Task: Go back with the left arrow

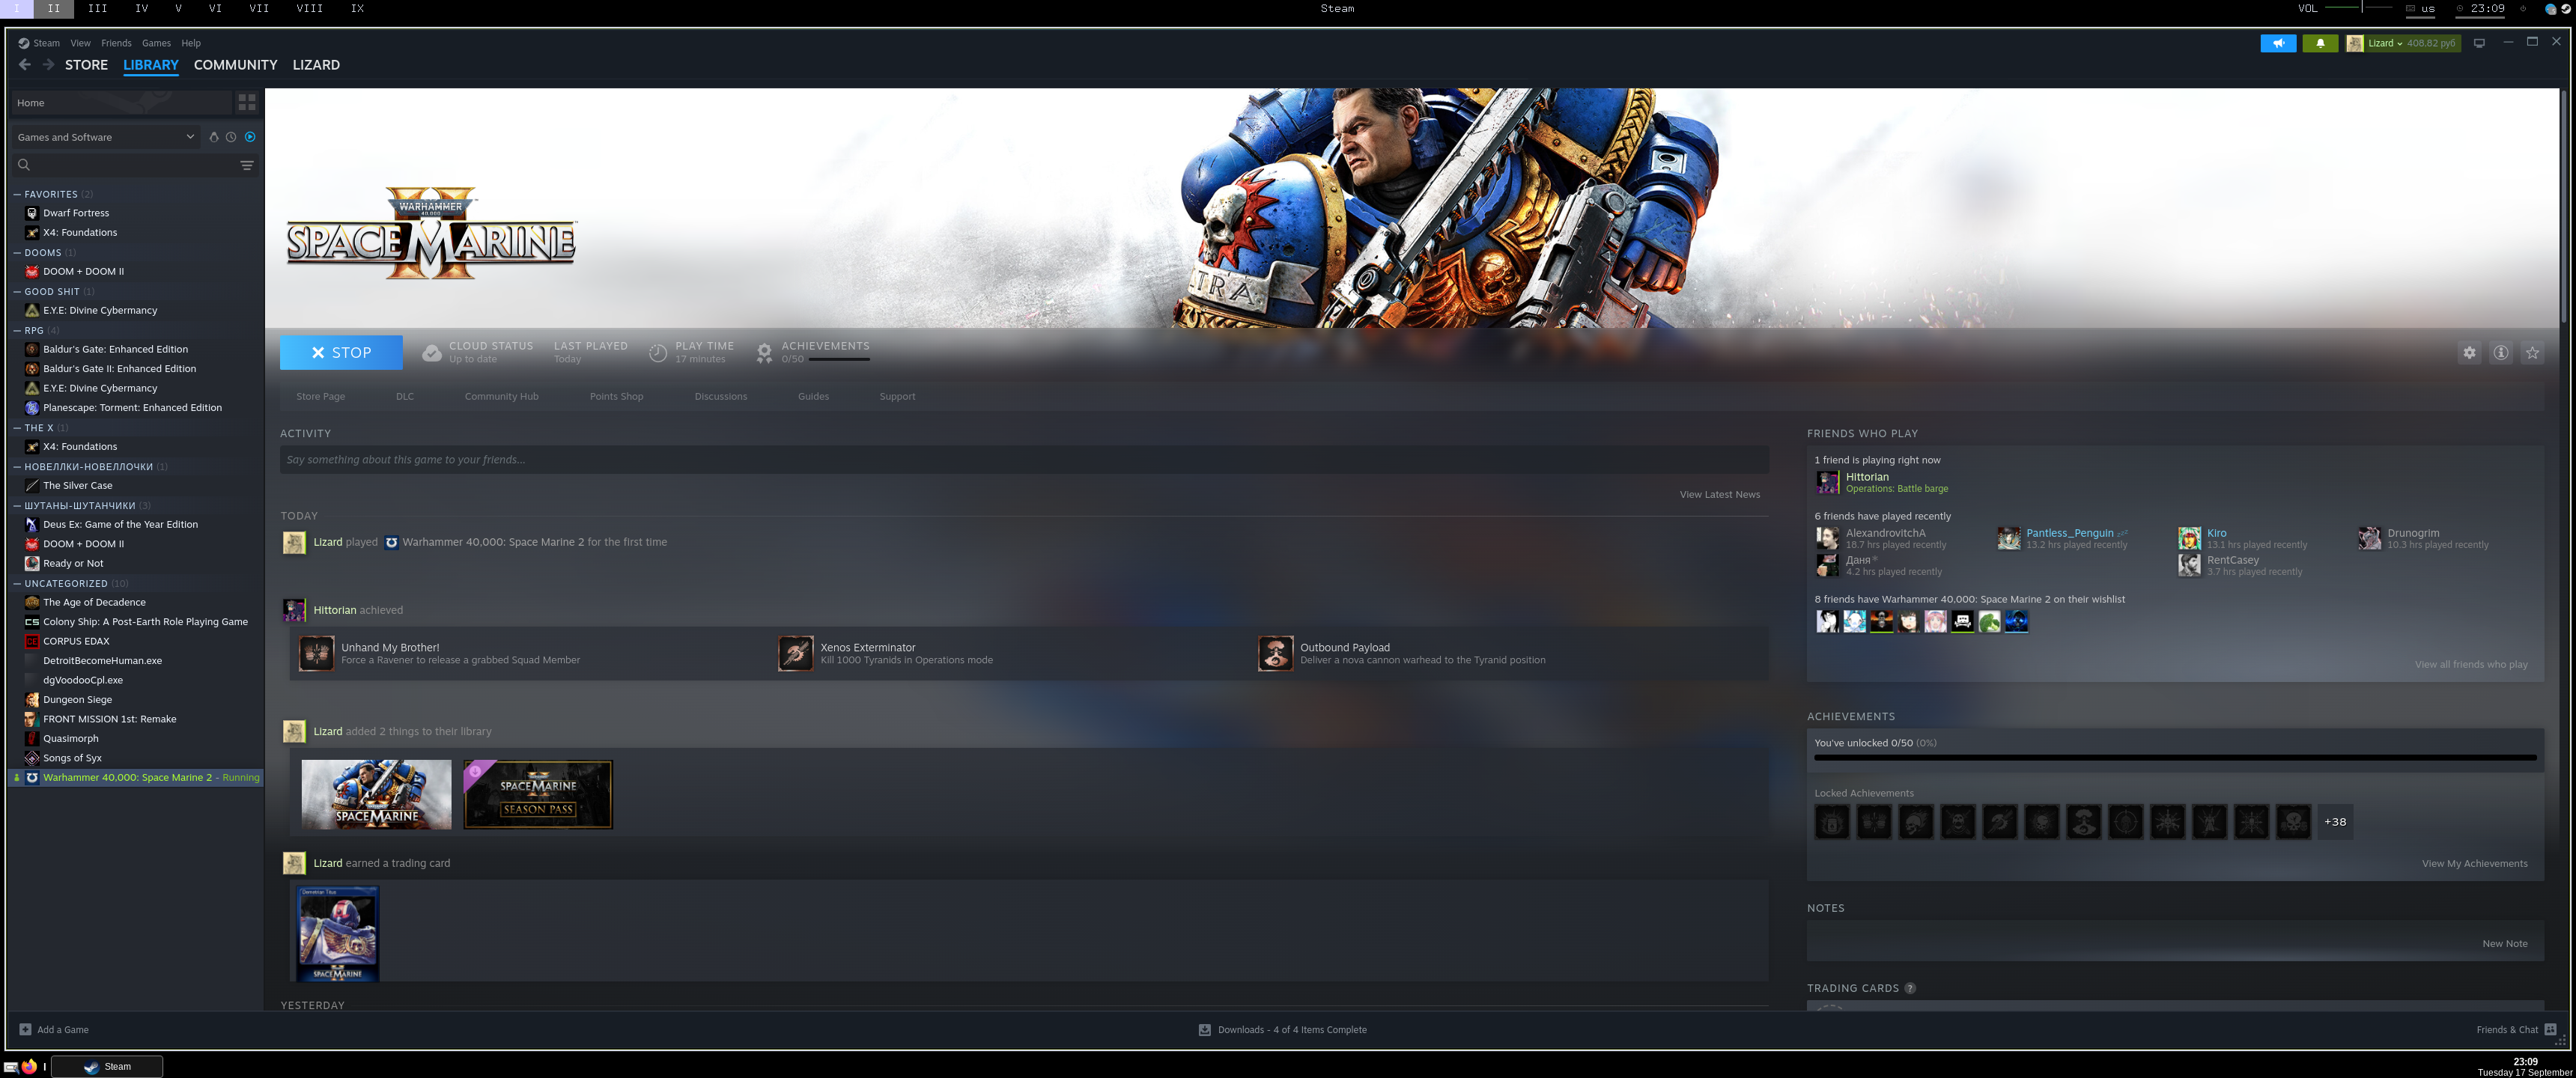Action: (x=25, y=65)
